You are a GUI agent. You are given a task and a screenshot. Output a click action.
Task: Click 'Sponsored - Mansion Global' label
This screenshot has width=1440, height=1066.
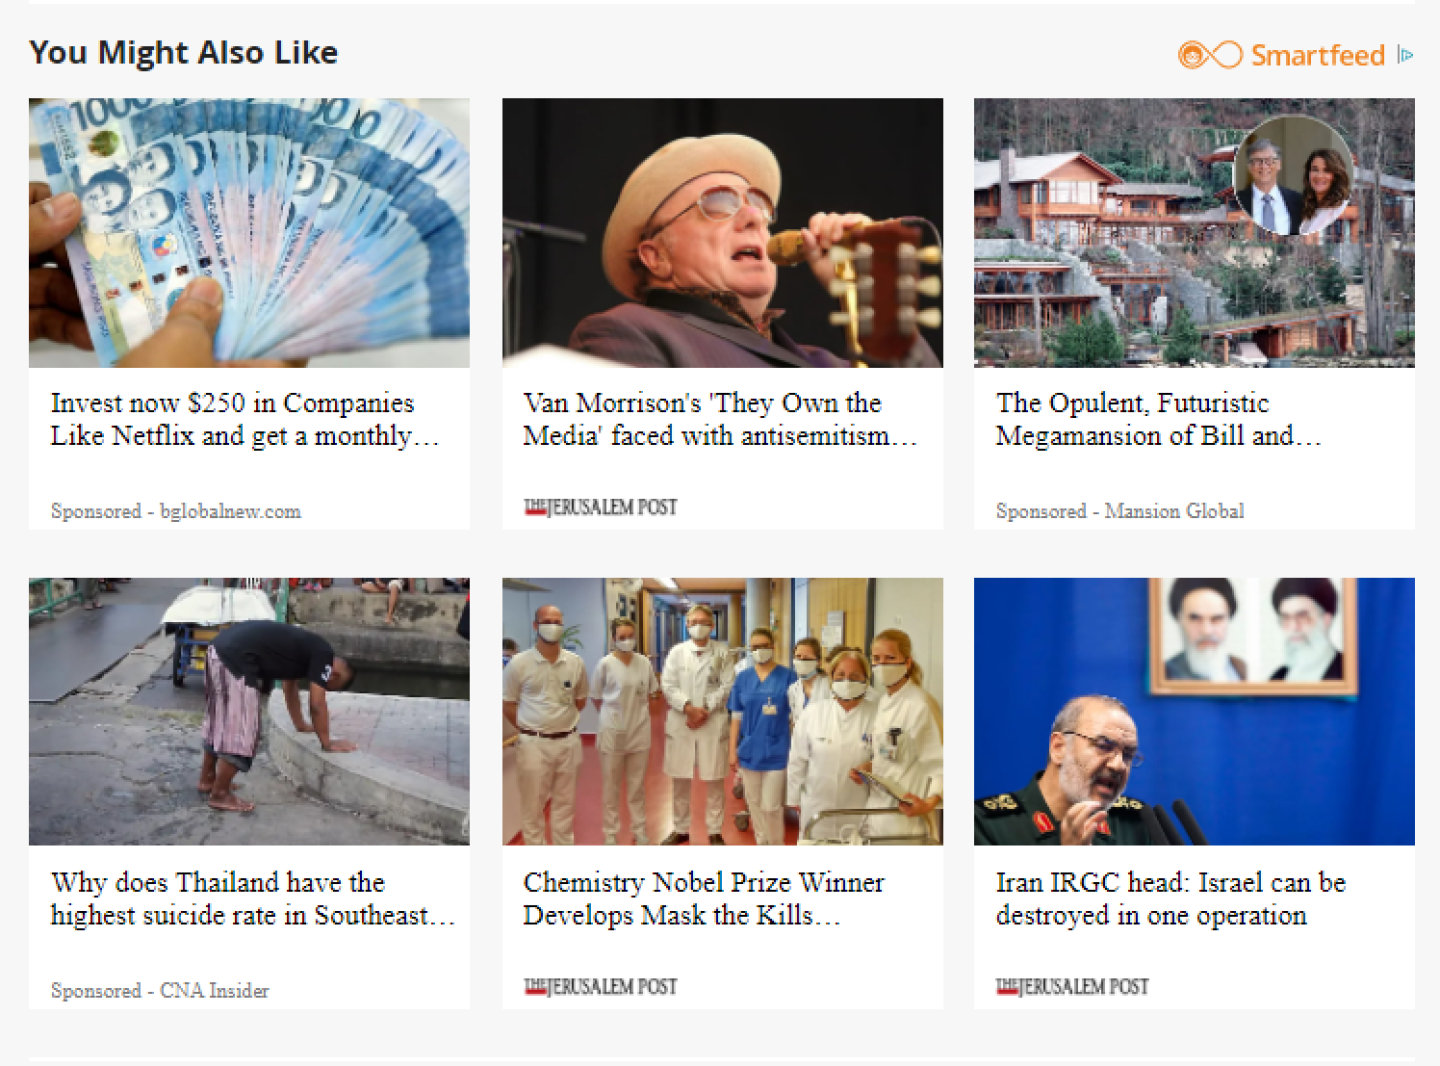click(1120, 511)
